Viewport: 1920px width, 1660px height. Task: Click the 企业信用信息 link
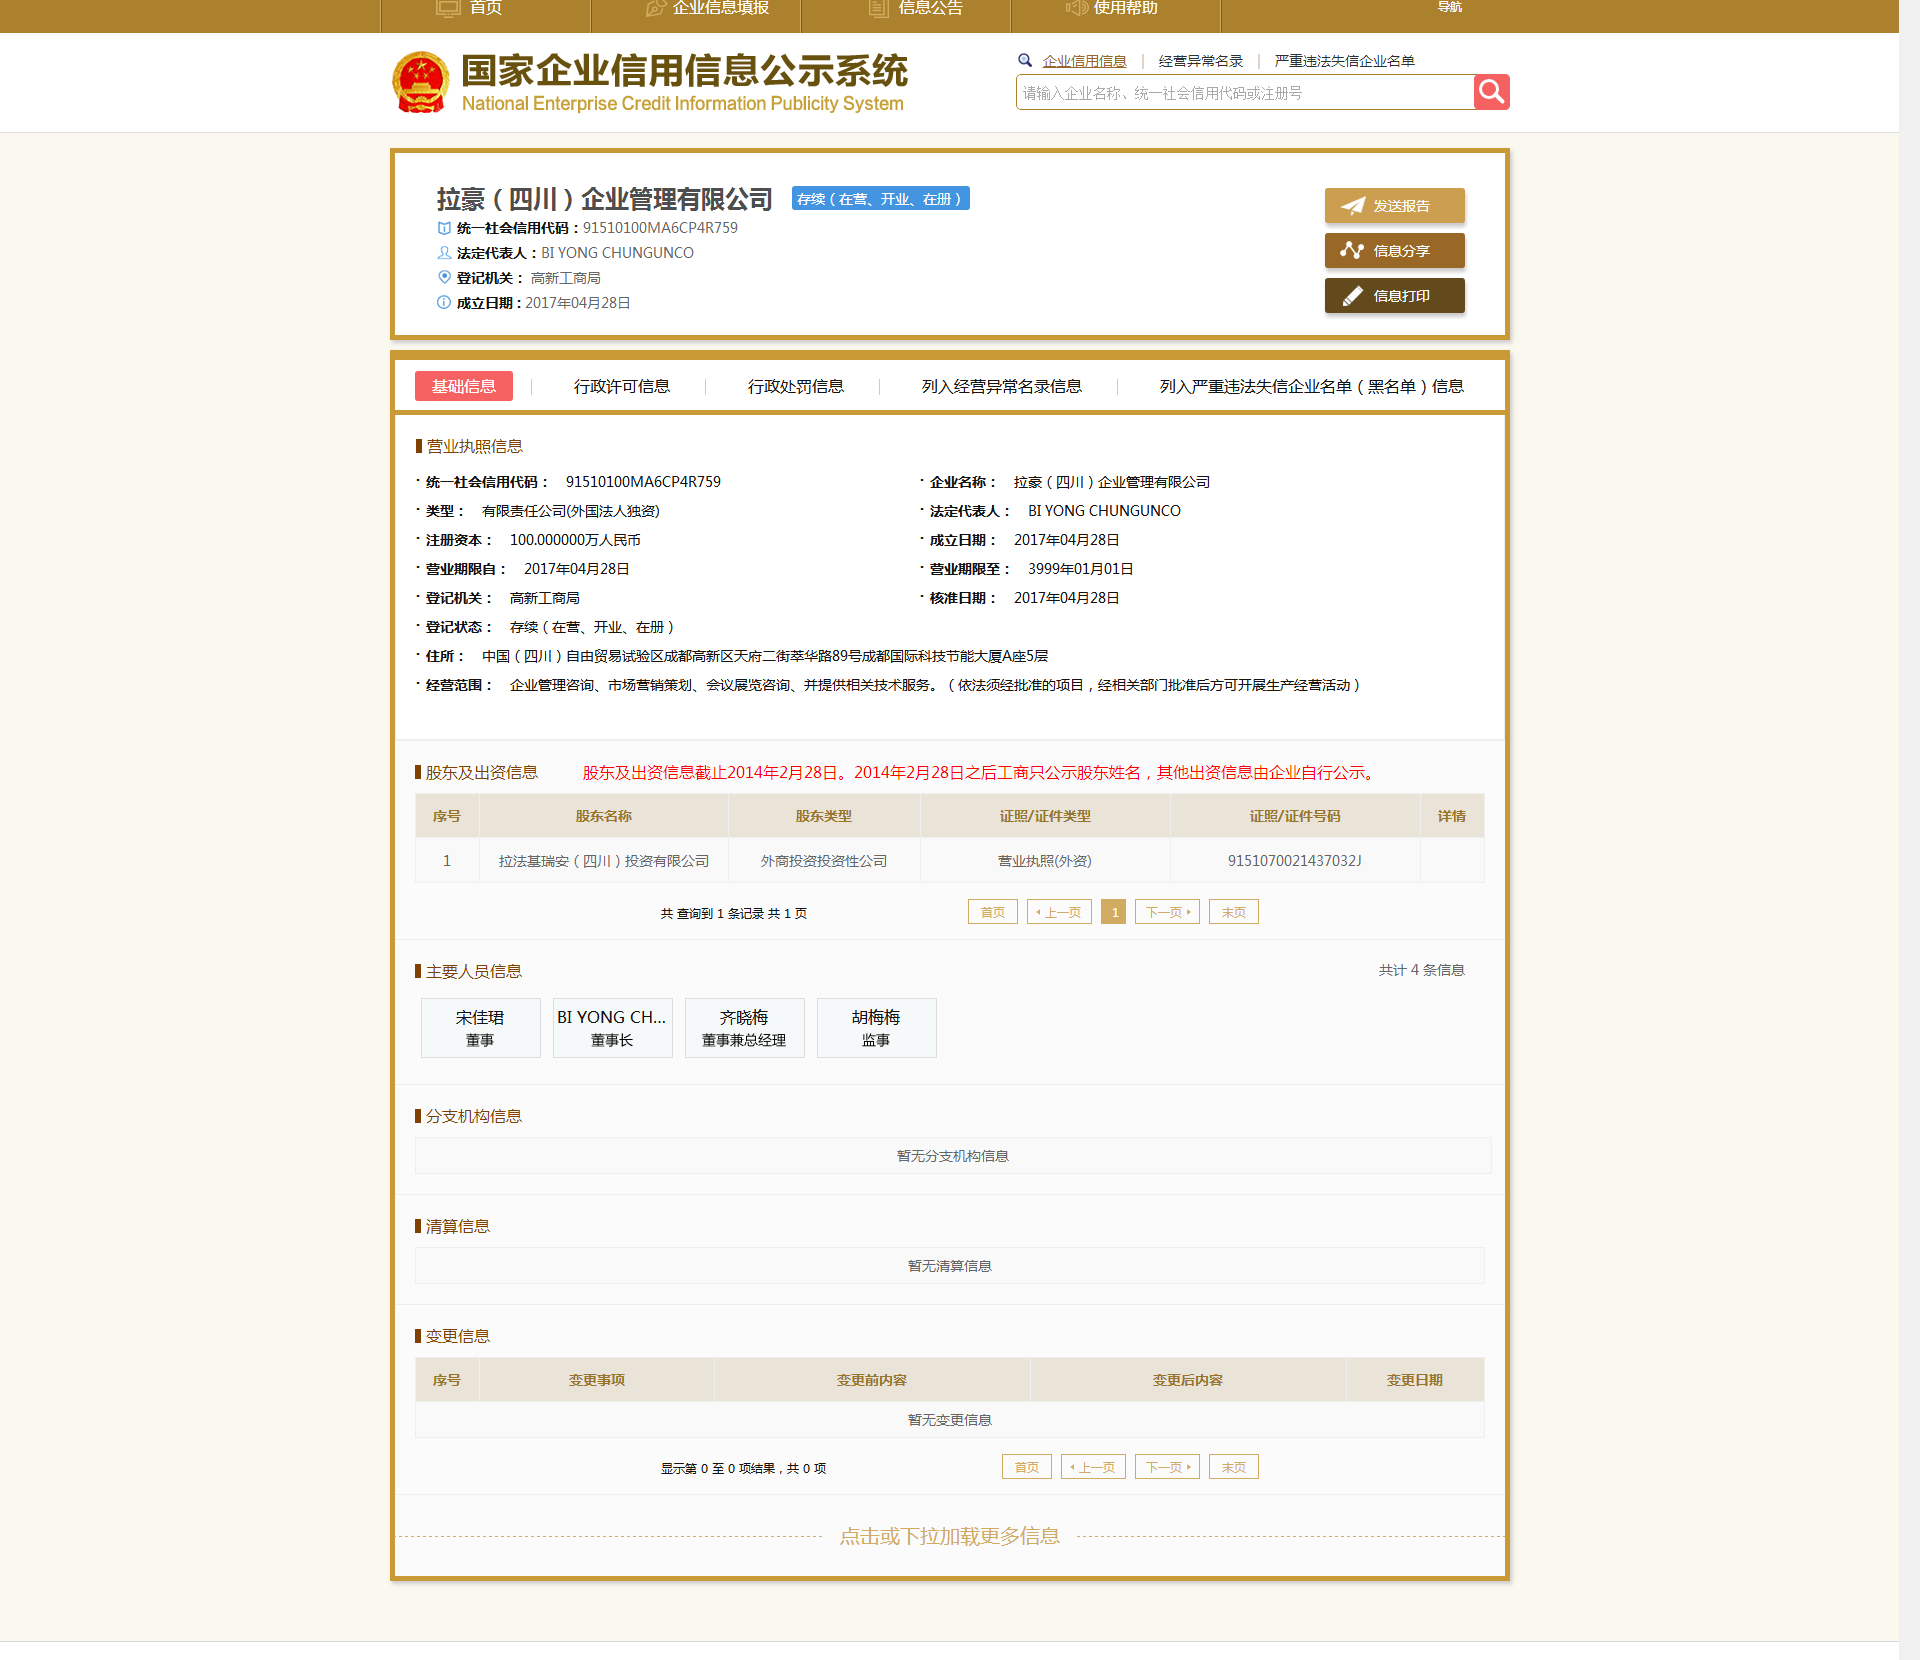[x=1084, y=61]
